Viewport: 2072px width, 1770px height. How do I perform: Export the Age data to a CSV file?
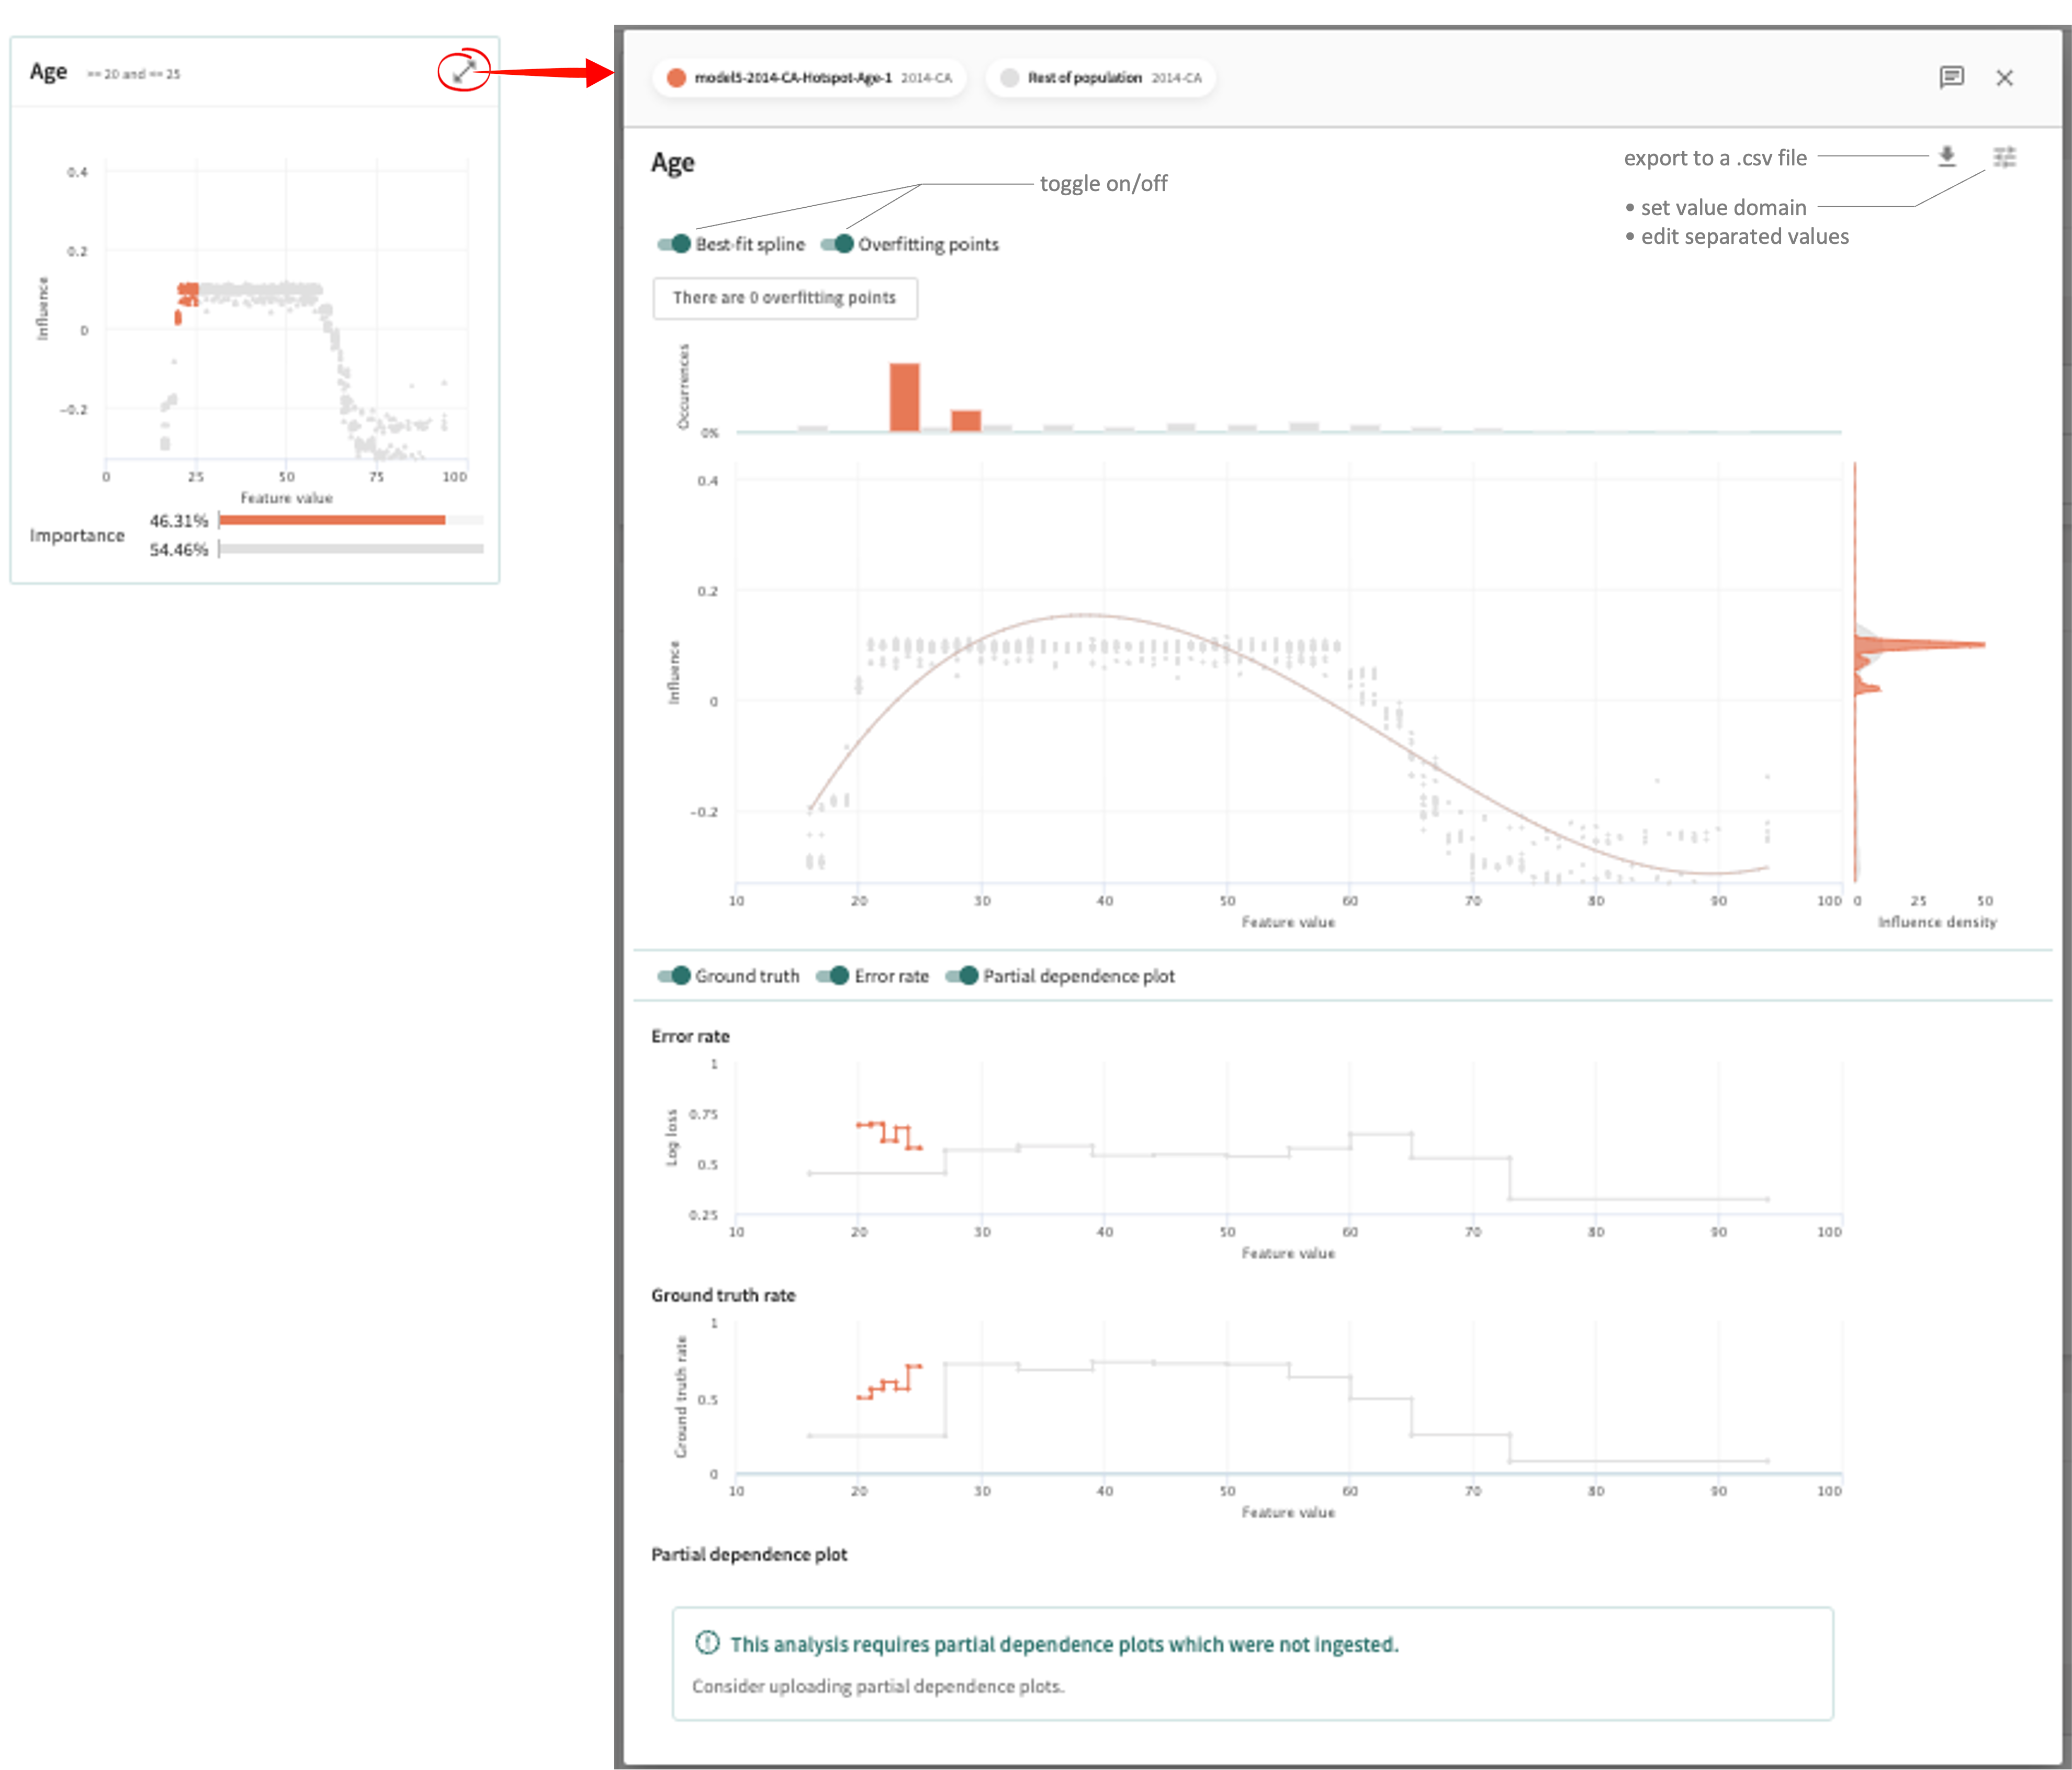tap(1946, 157)
